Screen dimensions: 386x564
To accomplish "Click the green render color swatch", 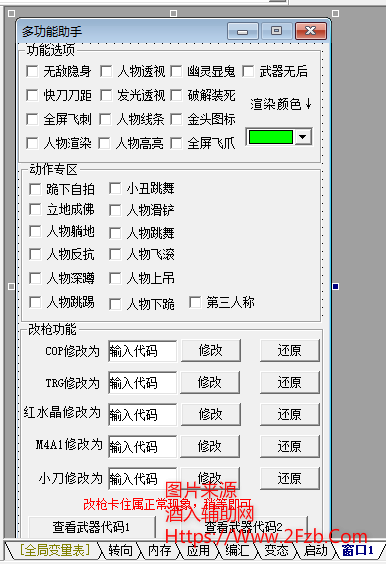I will (x=271, y=137).
